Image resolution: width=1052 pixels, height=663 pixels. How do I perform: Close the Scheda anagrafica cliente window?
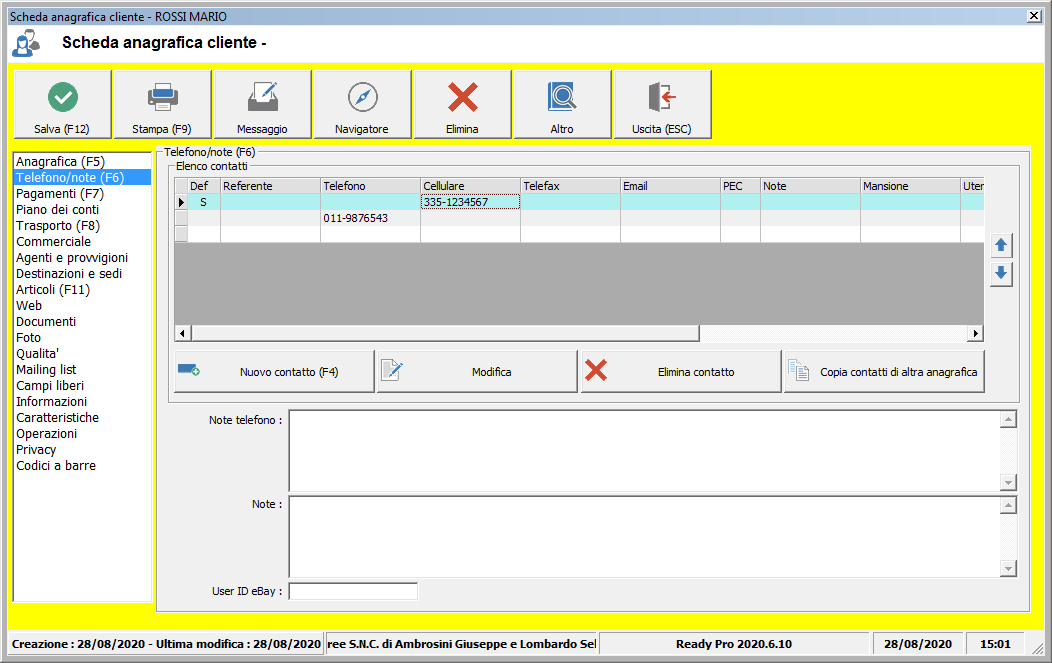1034,16
